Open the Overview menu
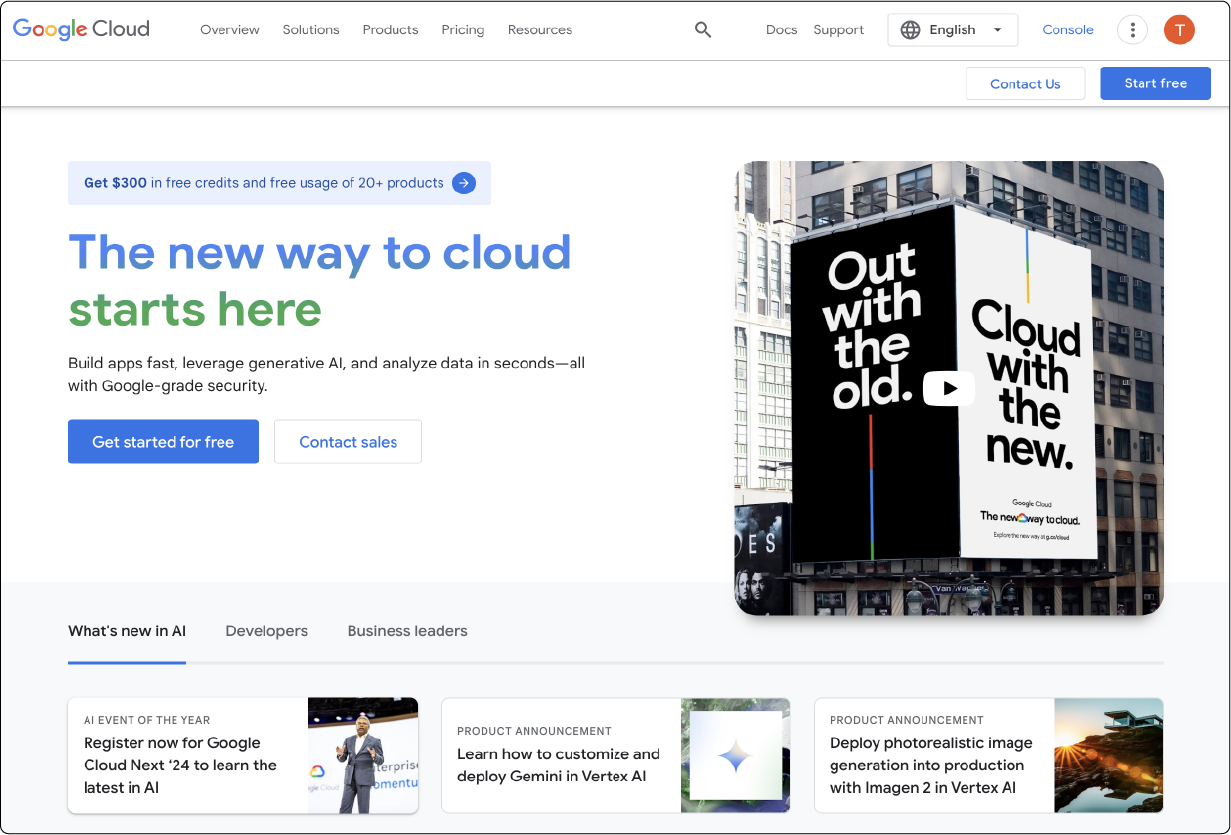The width and height of the screenshot is (1231, 835). 230,30
